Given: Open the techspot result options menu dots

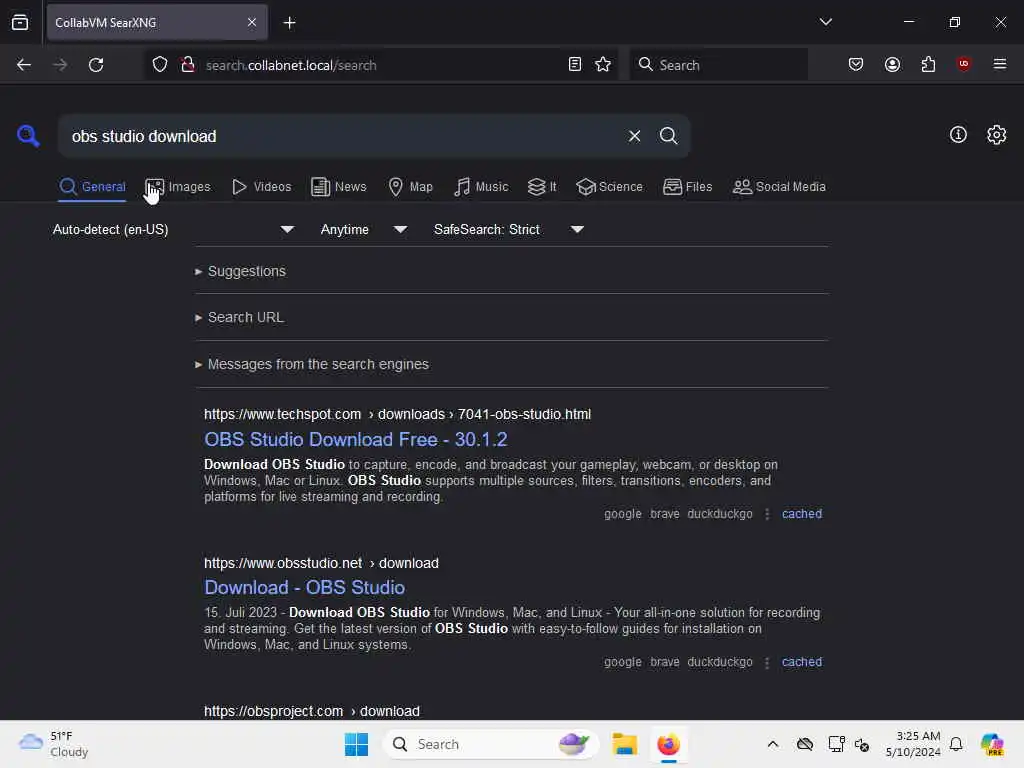Looking at the screenshot, I should (x=767, y=514).
